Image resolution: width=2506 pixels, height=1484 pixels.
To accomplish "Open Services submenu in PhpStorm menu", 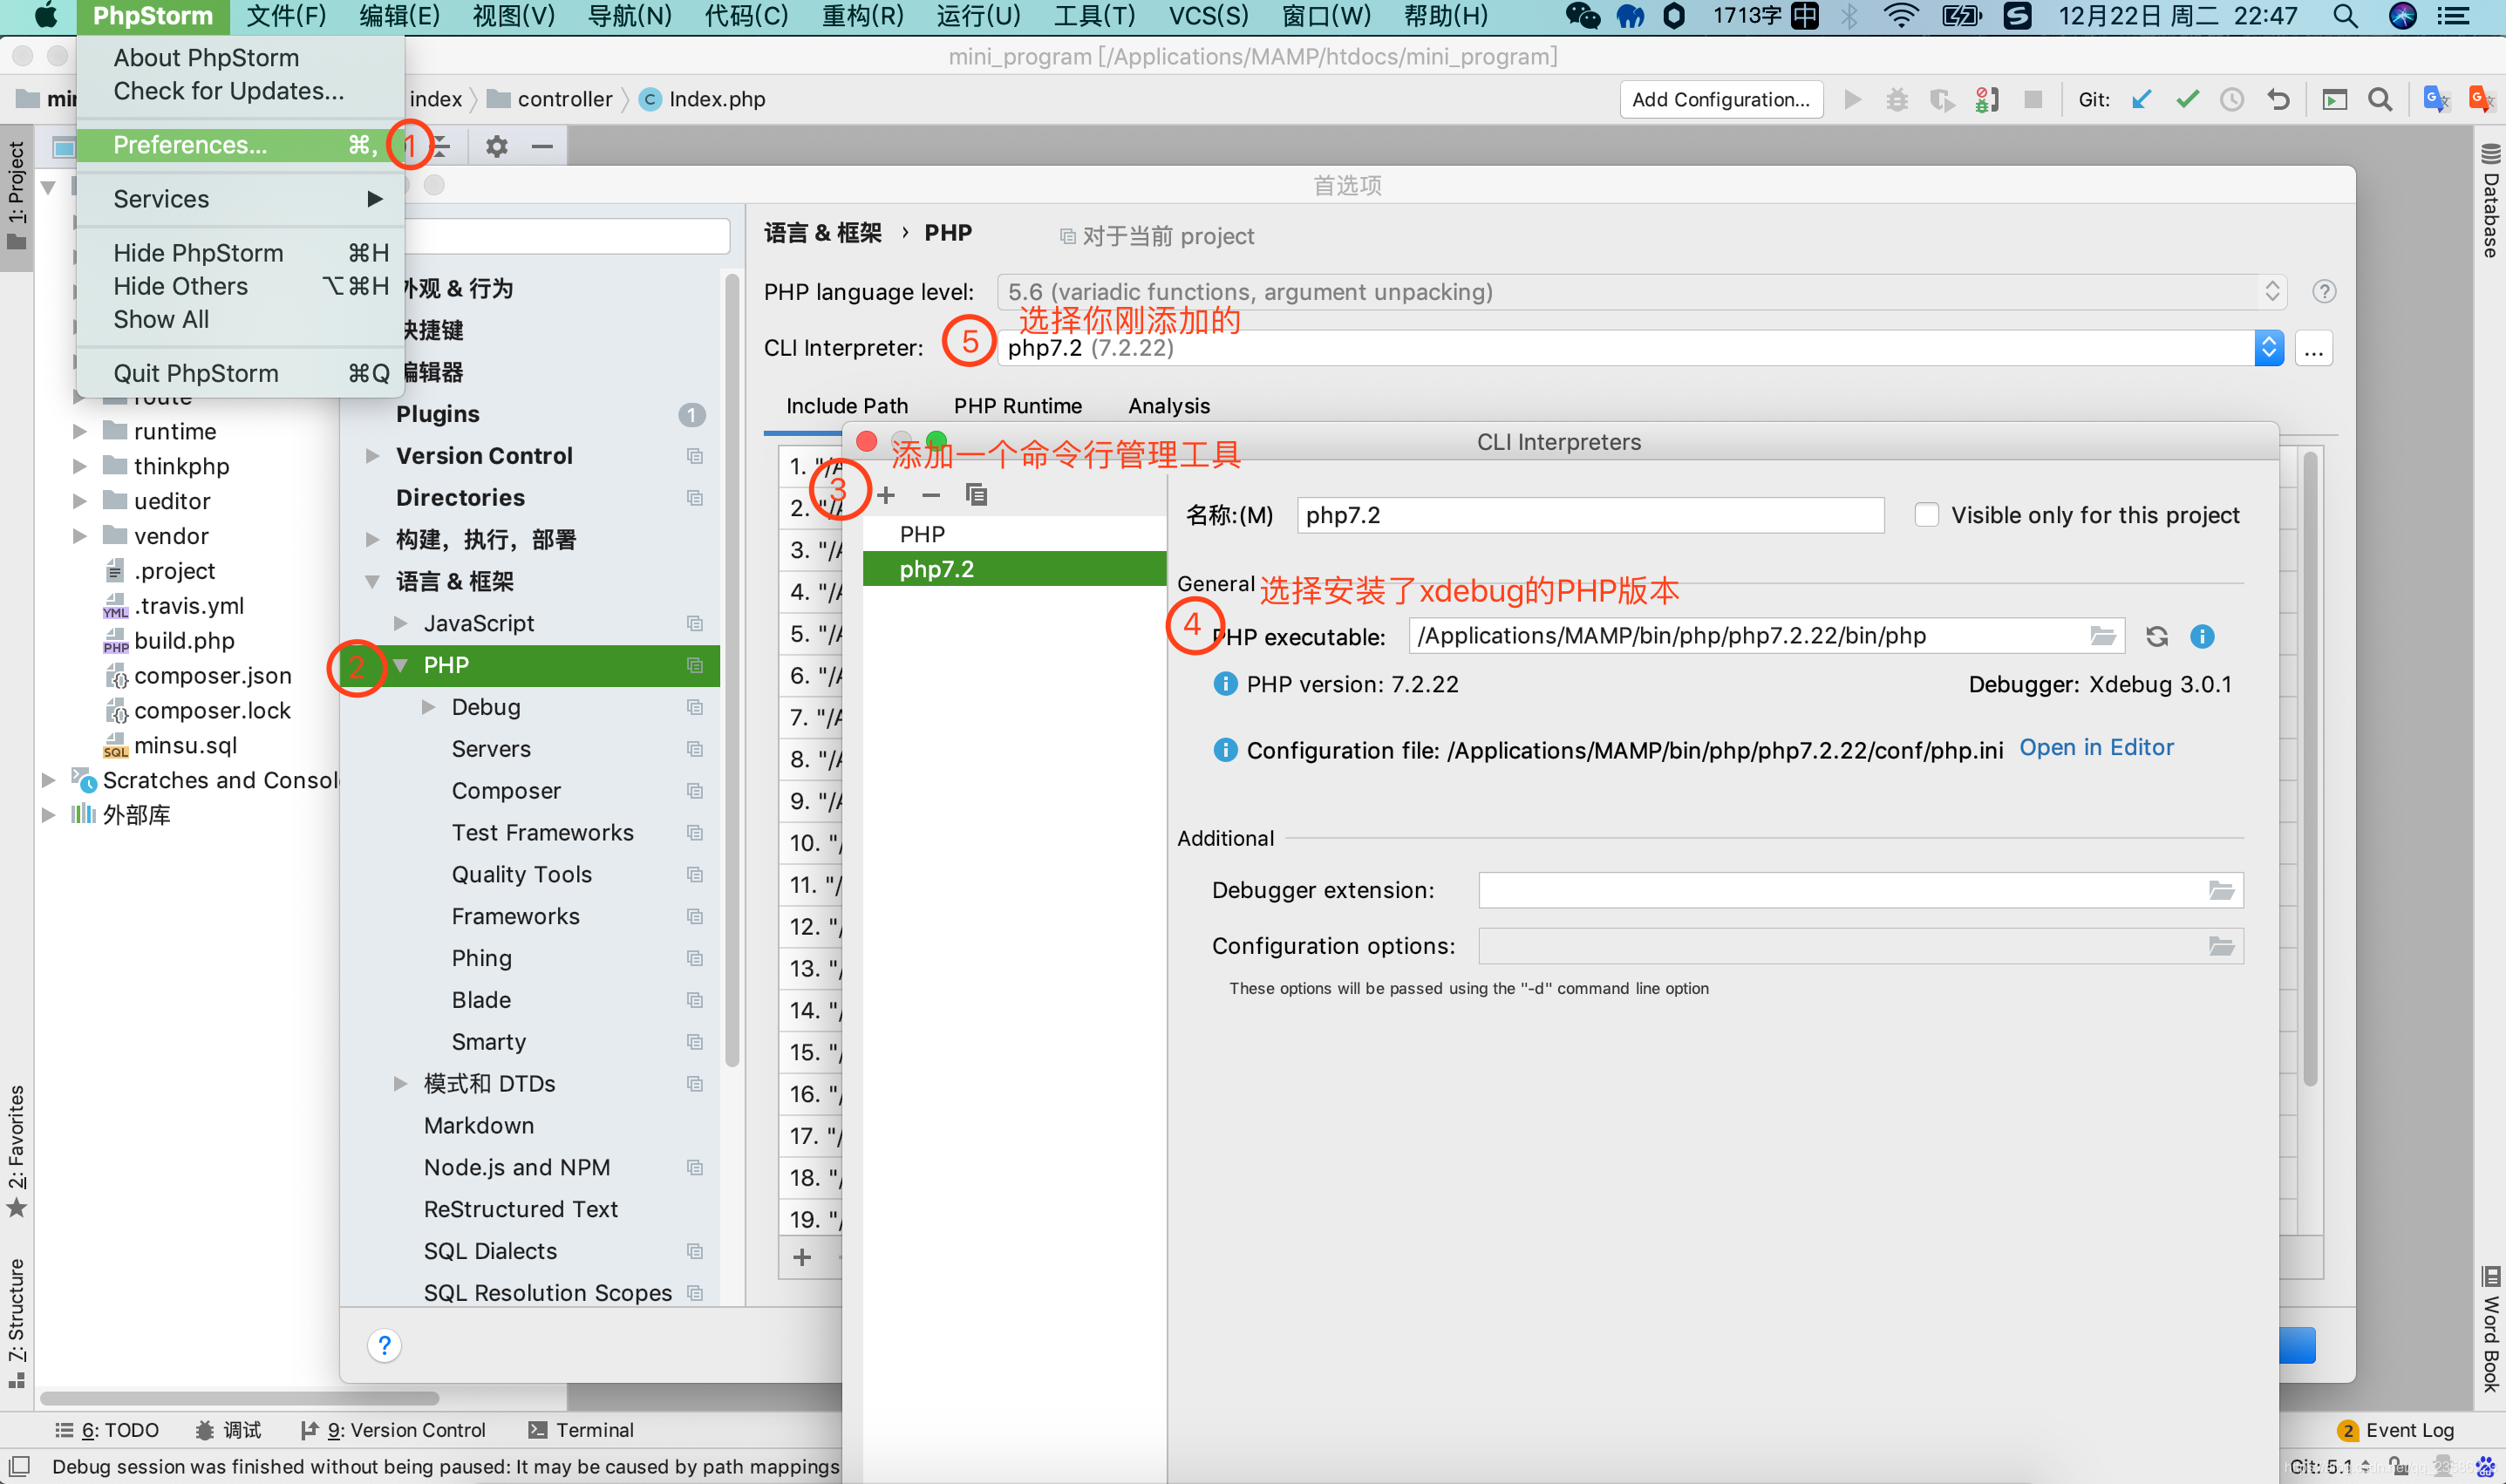I will 240,199.
